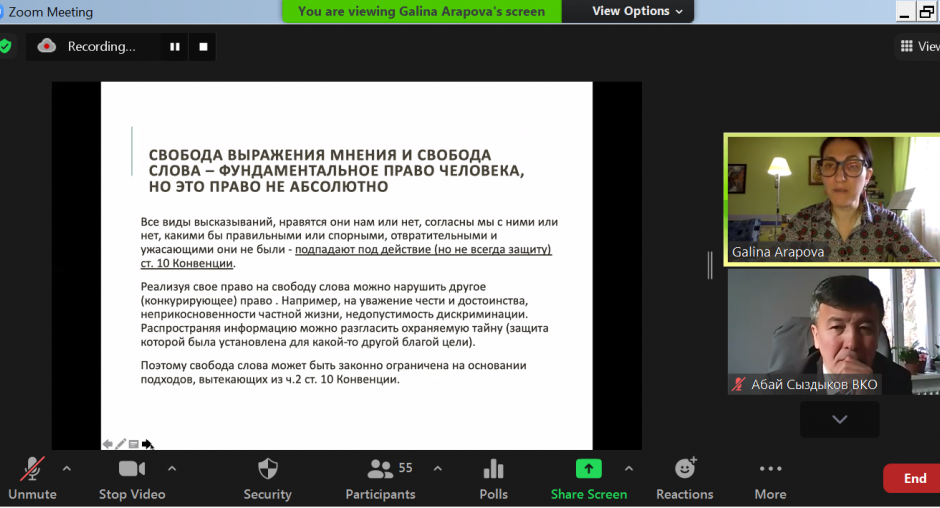Image resolution: width=940 pixels, height=508 pixels.
Task: Stop the recording
Action: [x=203, y=46]
